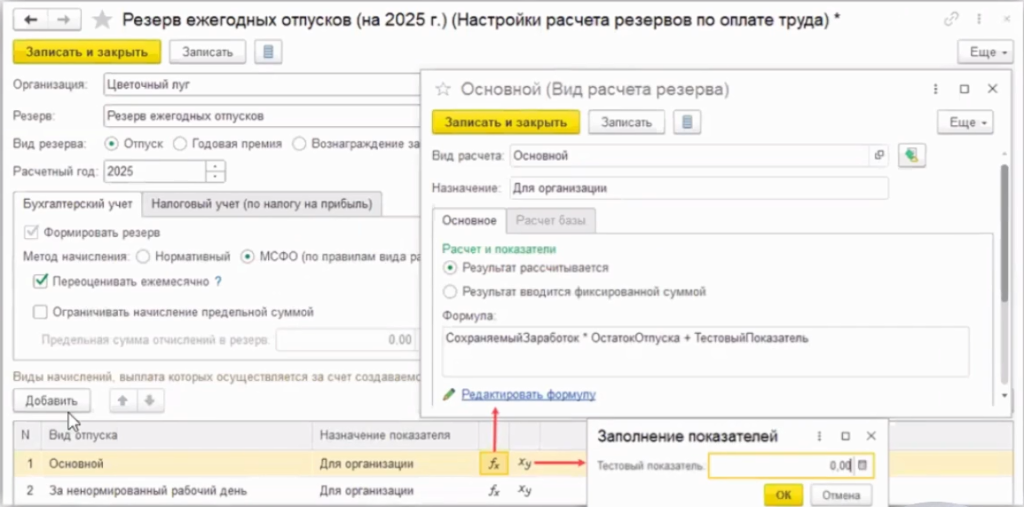Cancel with Отмена in Заполнение показателей
The image size is (1024, 507).
(x=840, y=495)
